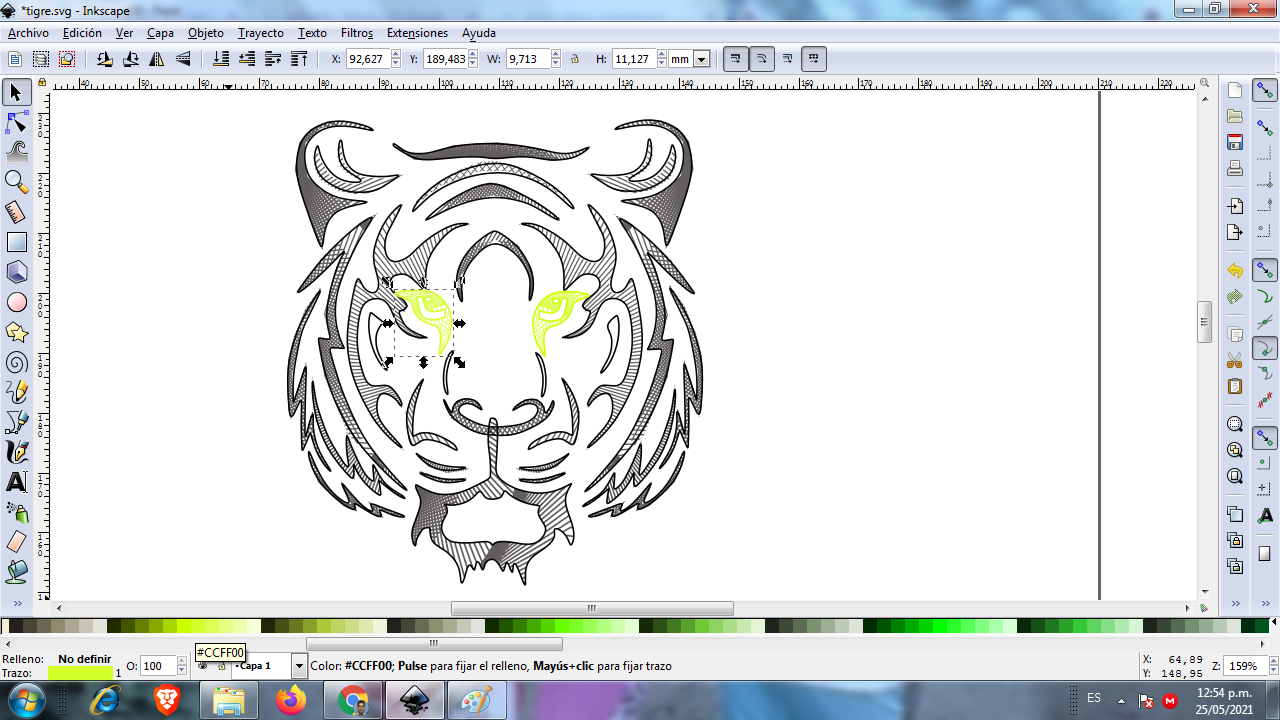The height and width of the screenshot is (720, 1280).
Task: Increase the X coordinate stepper
Action: click(395, 55)
